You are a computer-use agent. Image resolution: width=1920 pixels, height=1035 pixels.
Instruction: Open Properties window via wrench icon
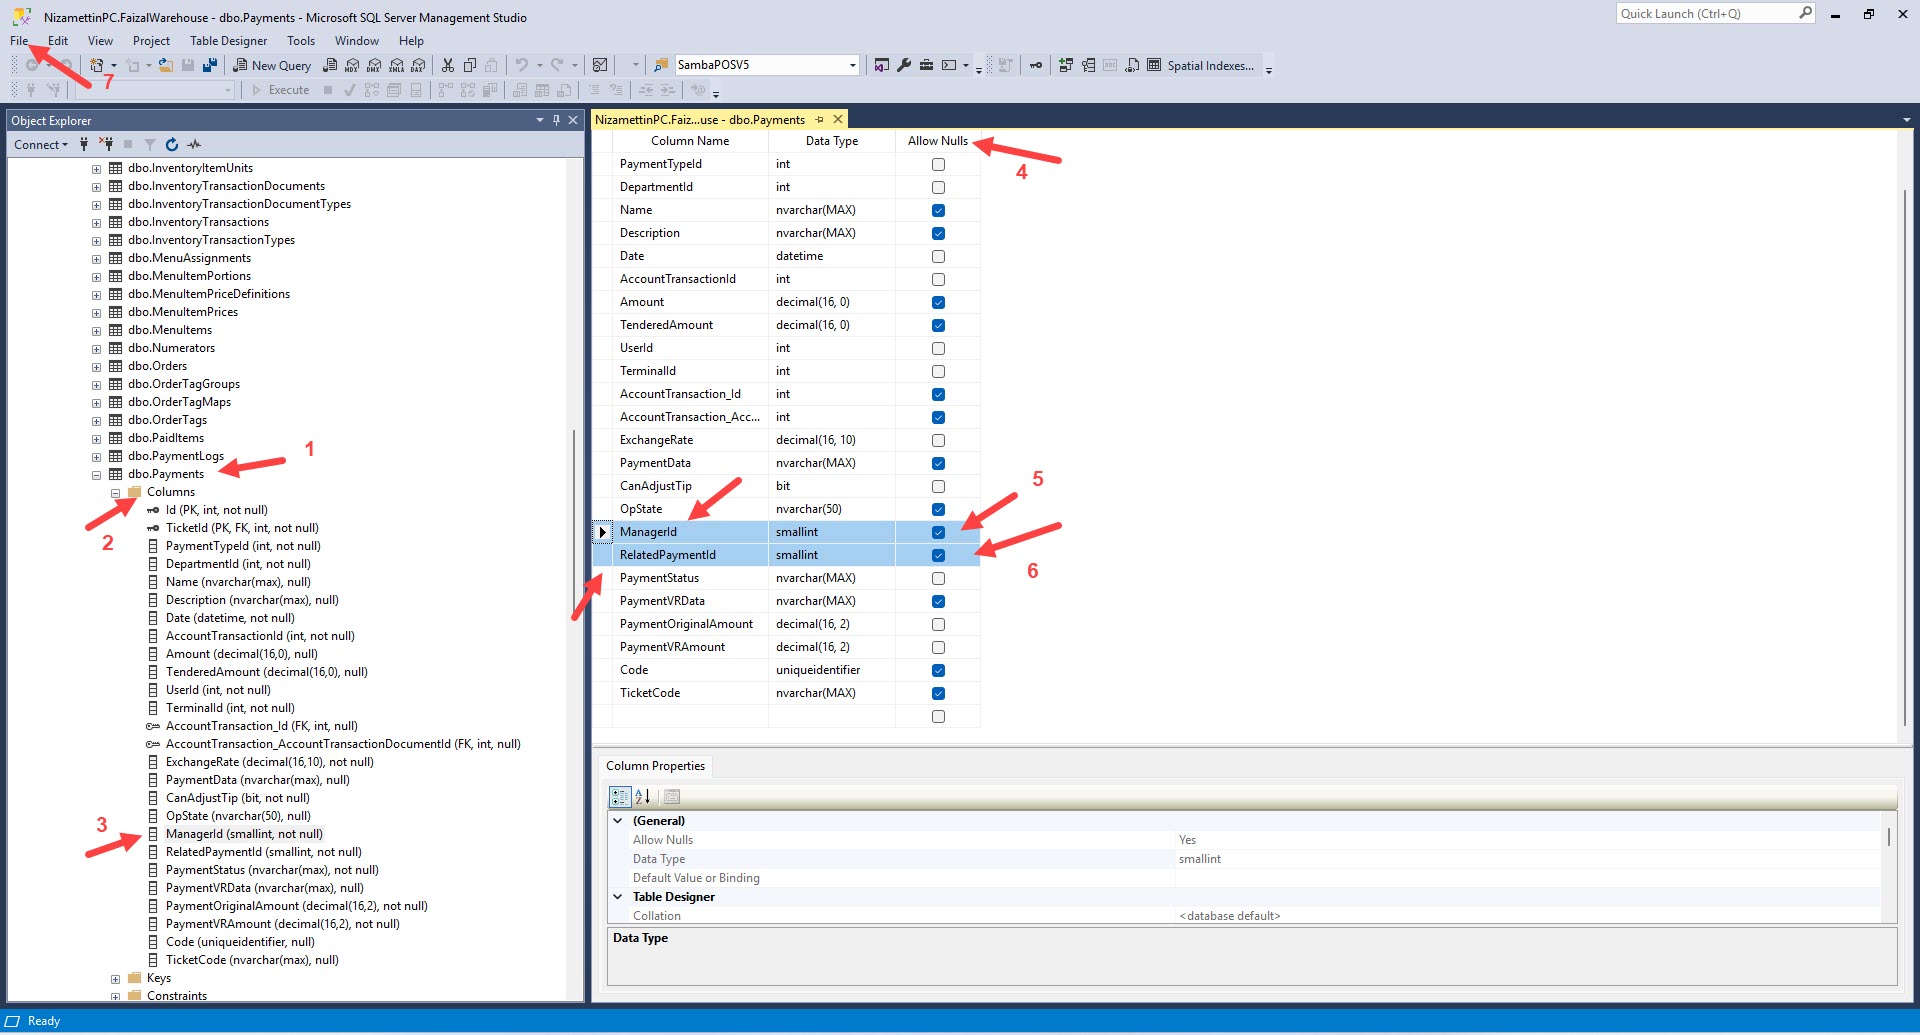pos(904,66)
